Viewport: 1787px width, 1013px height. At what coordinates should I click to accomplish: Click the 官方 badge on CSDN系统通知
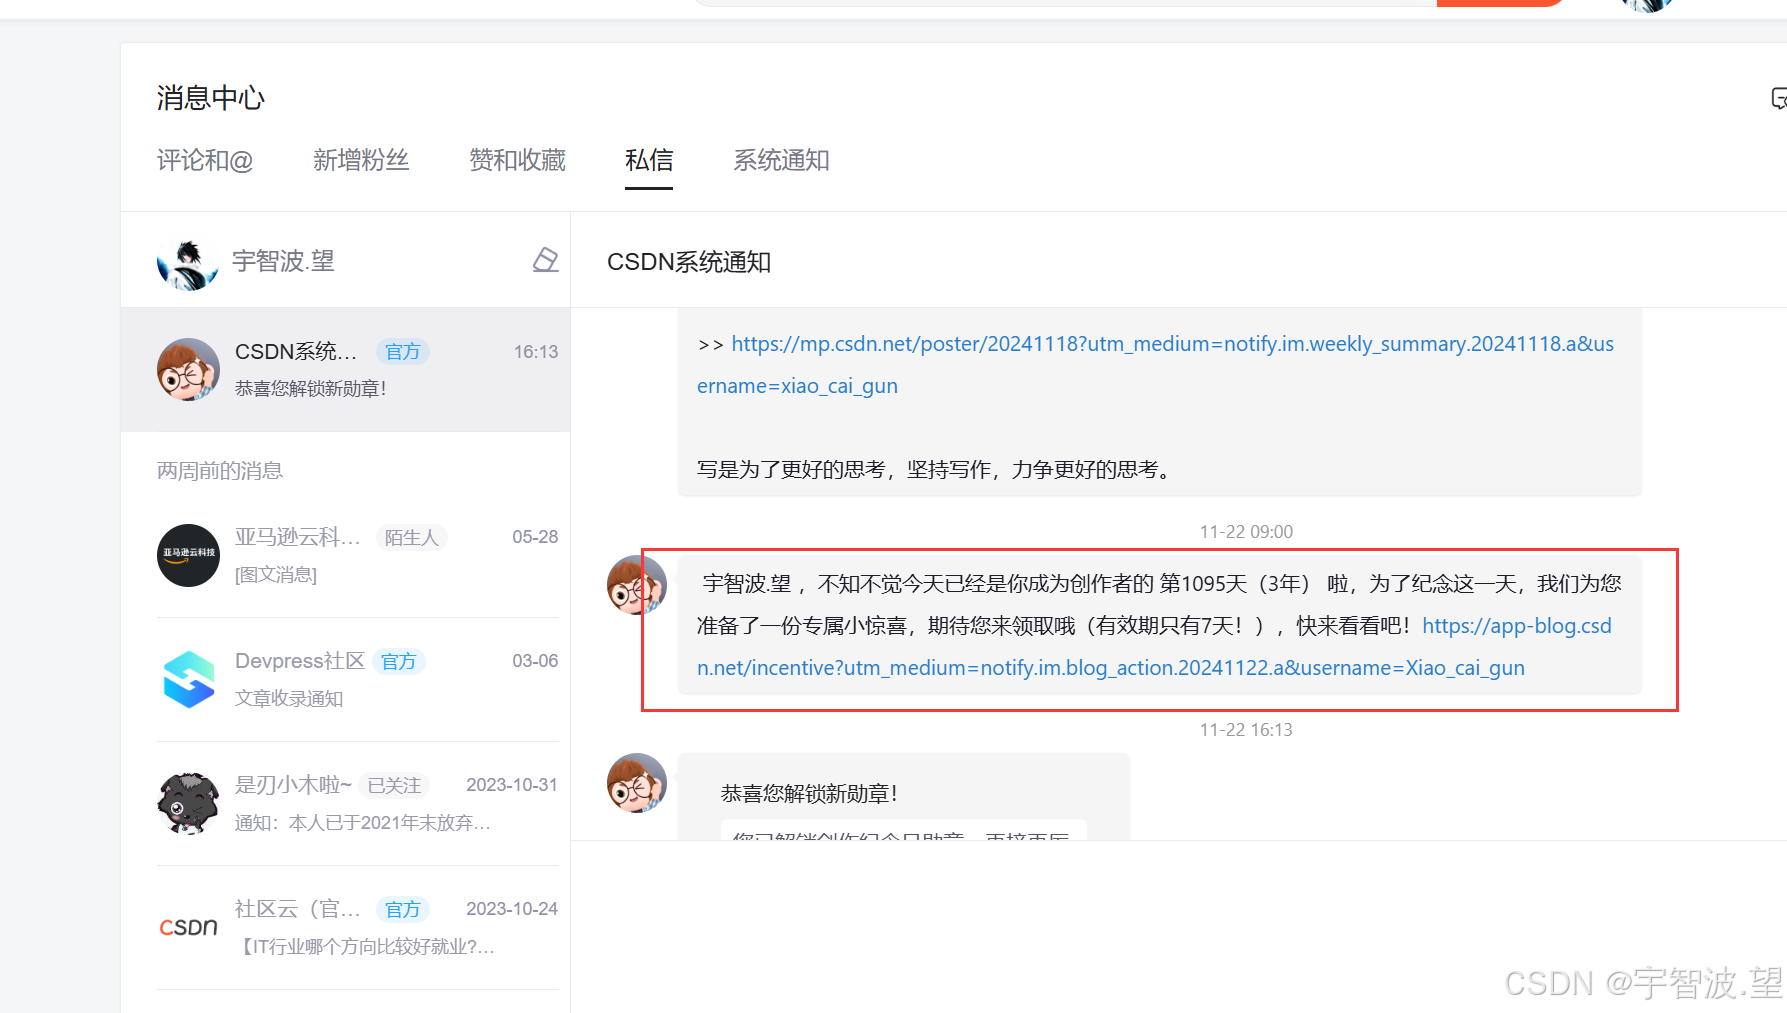[402, 352]
